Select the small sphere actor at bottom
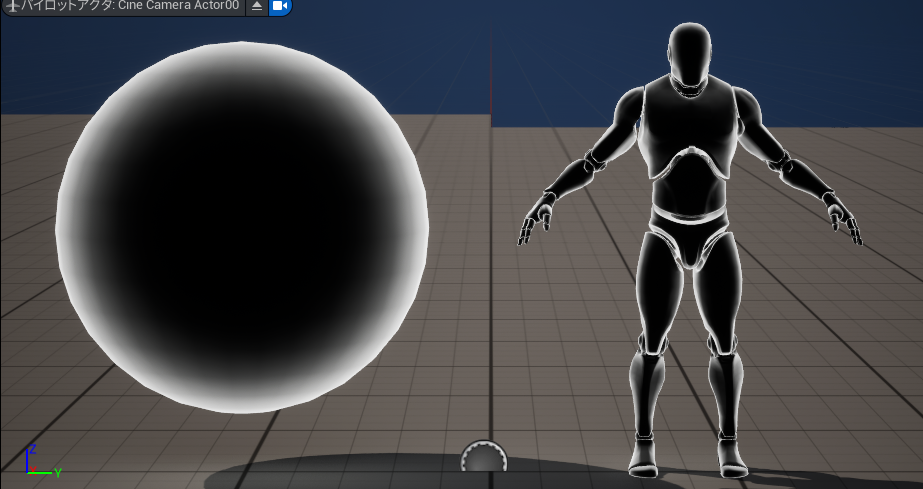 (x=484, y=456)
